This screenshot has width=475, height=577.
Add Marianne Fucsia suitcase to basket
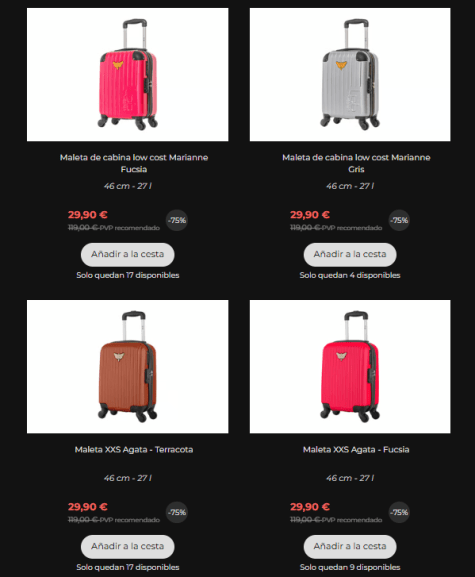coord(128,254)
